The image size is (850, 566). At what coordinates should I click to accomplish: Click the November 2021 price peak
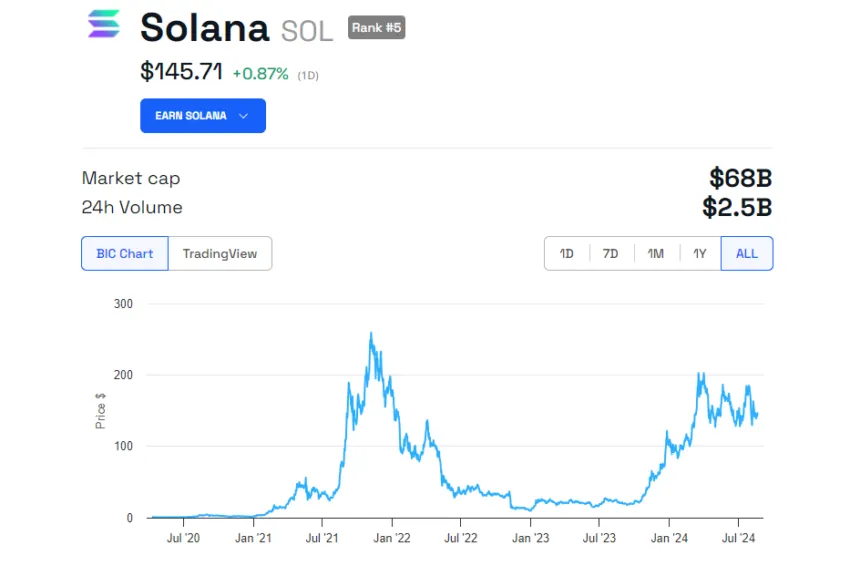point(371,334)
